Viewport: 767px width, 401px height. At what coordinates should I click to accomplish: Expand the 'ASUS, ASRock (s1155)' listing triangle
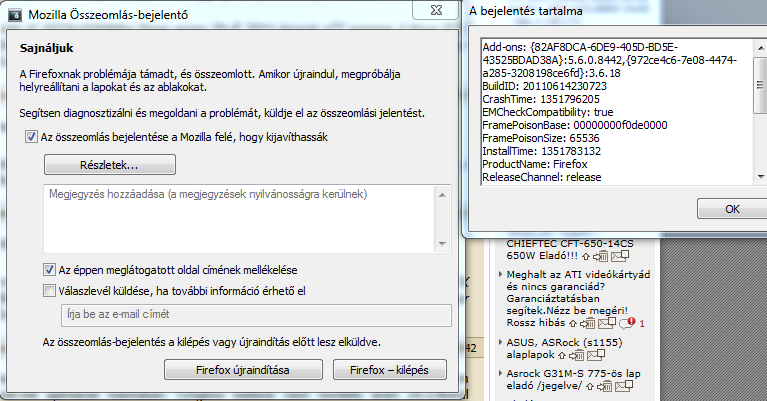pyautogui.click(x=500, y=342)
